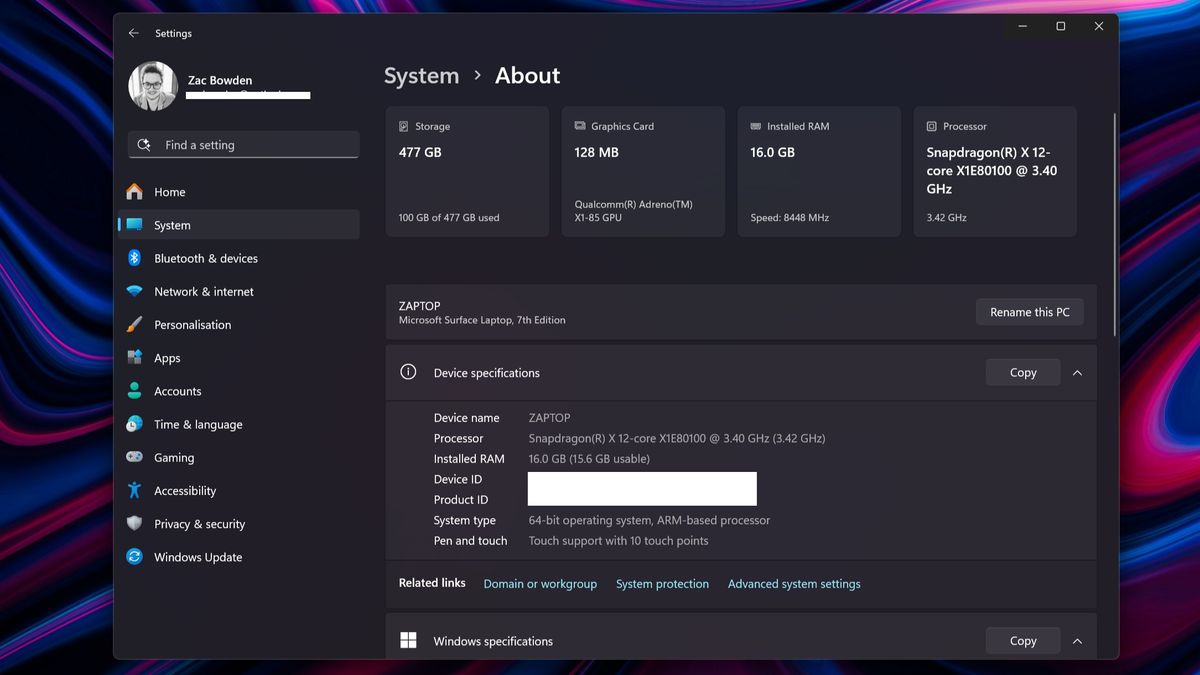Open the Accounts settings icon
The image size is (1200, 675).
(x=134, y=391)
